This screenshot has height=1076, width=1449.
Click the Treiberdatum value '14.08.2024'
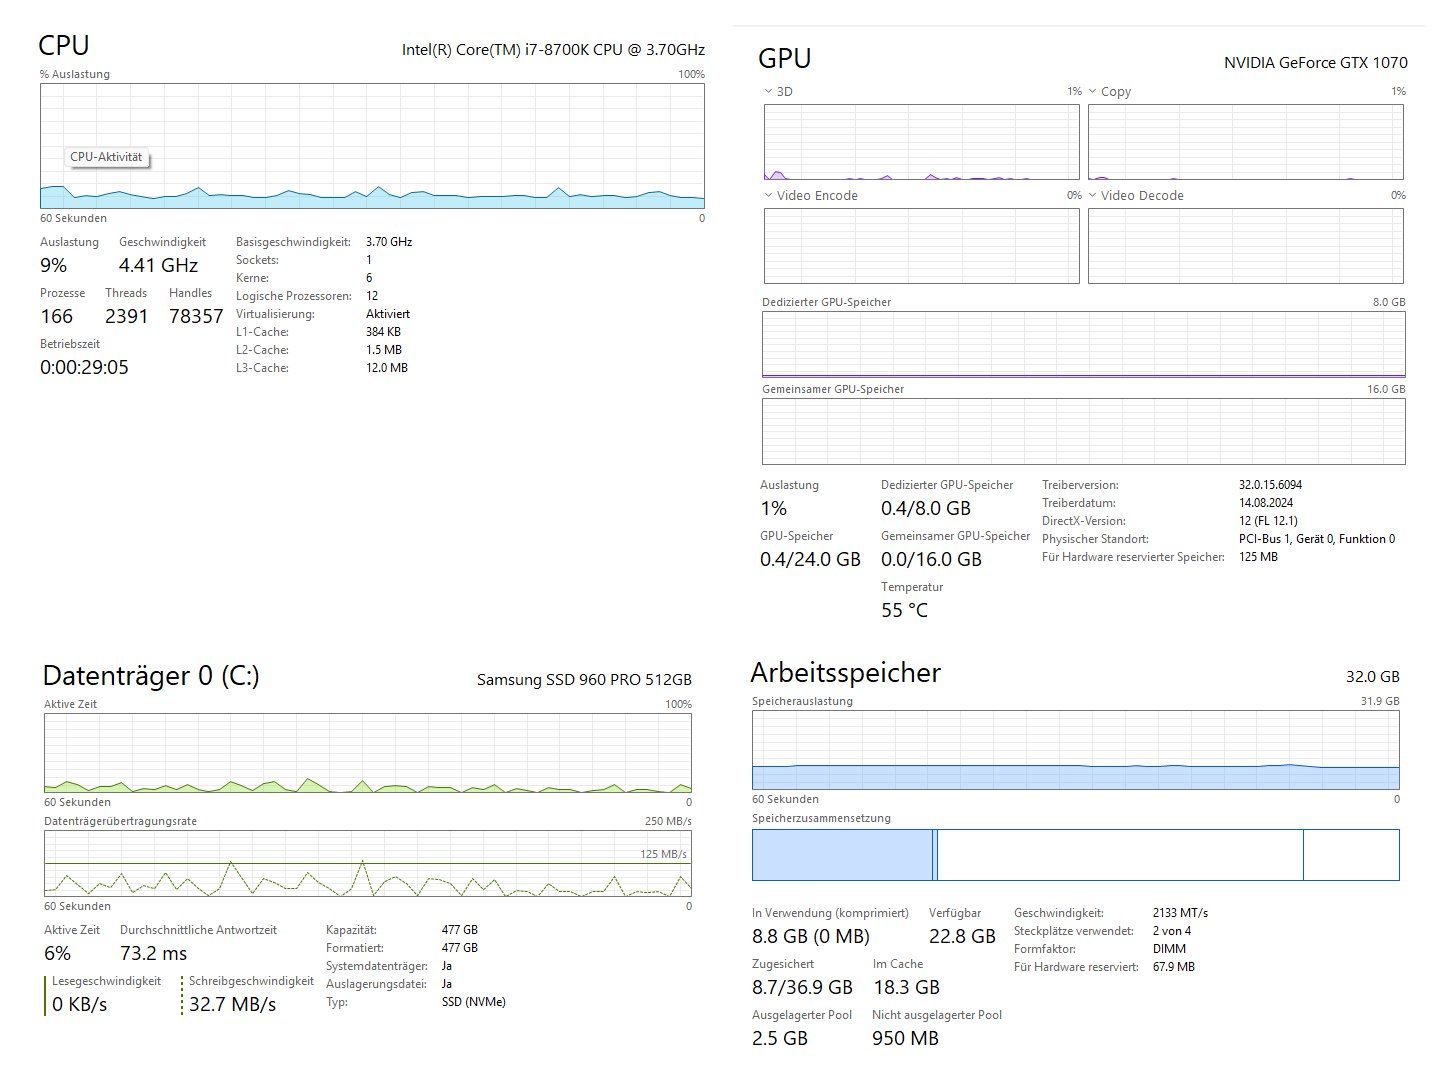(x=1266, y=503)
